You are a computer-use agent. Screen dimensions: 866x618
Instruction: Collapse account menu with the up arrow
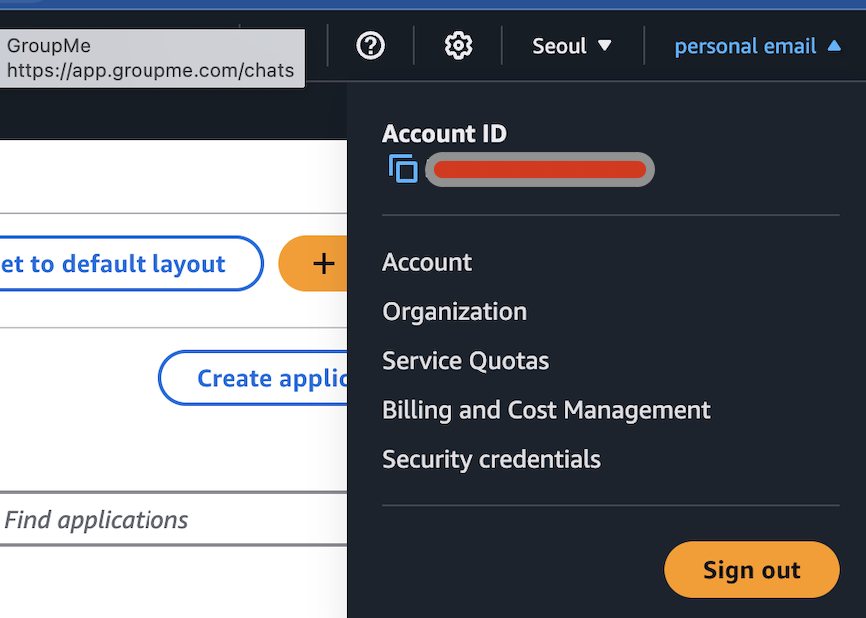click(x=835, y=46)
